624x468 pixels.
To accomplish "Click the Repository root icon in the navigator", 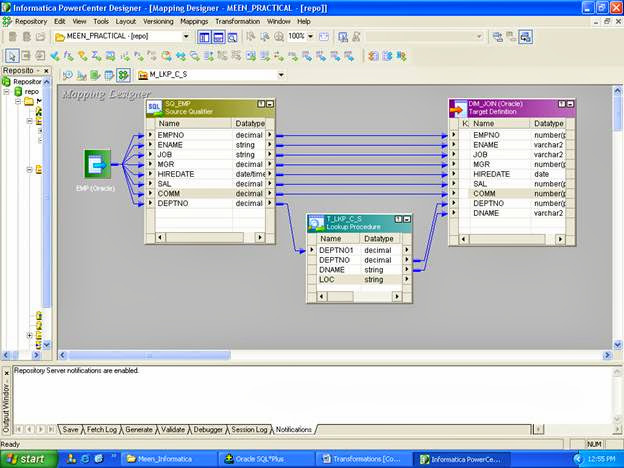I will pos(6,82).
